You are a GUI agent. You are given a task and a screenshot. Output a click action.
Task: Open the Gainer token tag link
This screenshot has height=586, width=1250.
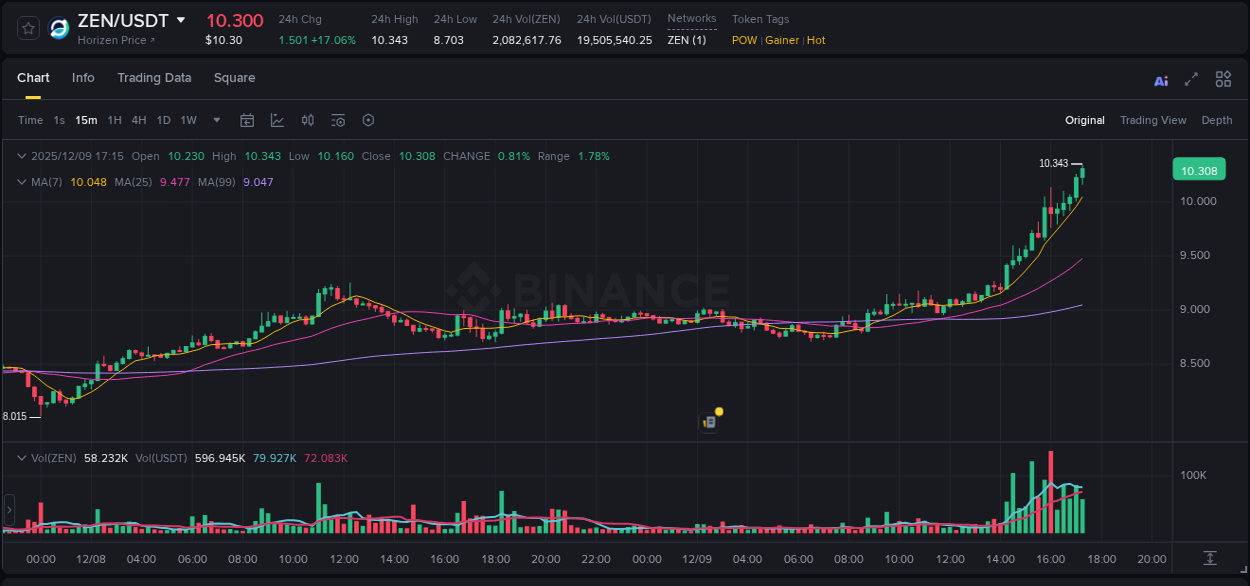pos(781,40)
